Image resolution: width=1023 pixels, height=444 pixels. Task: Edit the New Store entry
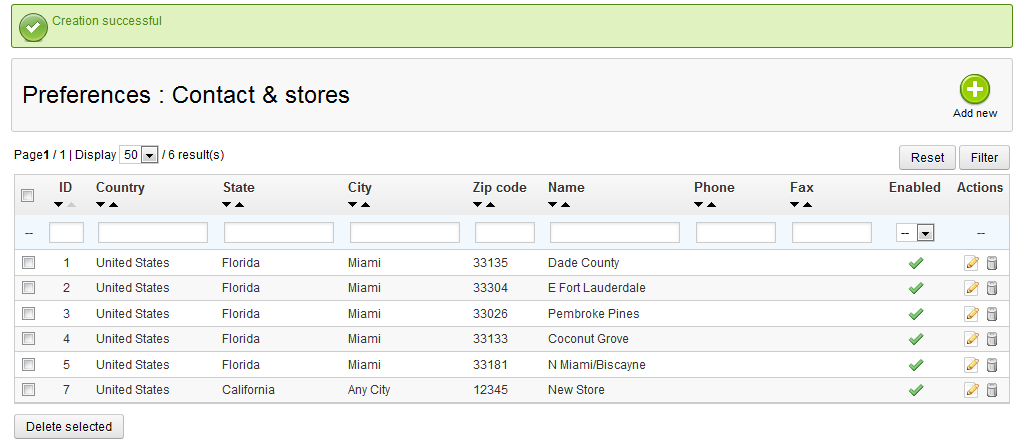(x=971, y=390)
